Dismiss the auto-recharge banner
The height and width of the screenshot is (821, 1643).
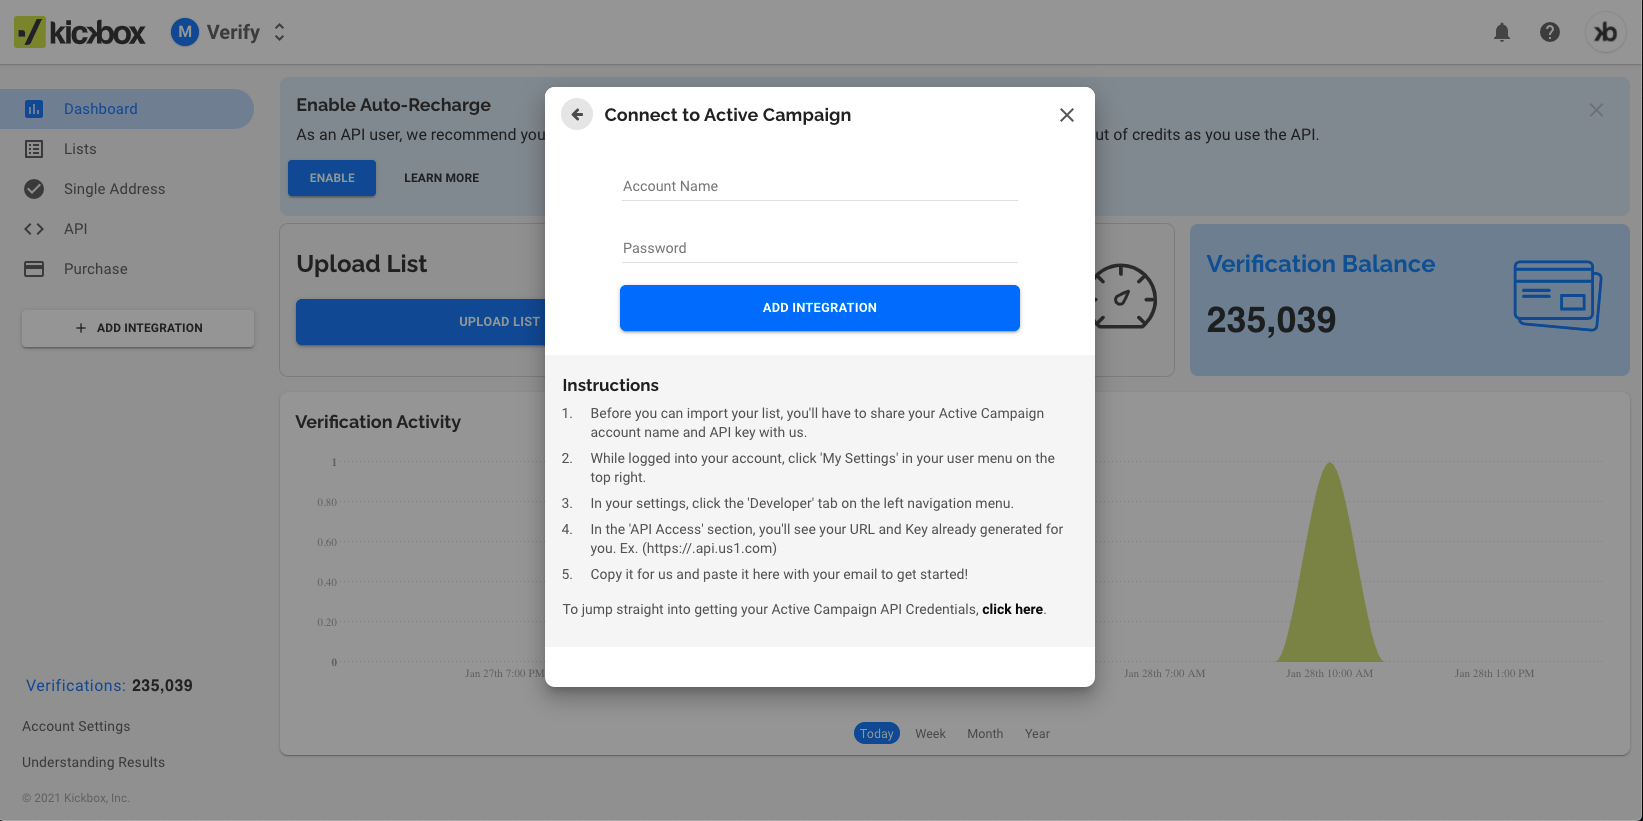[1596, 110]
